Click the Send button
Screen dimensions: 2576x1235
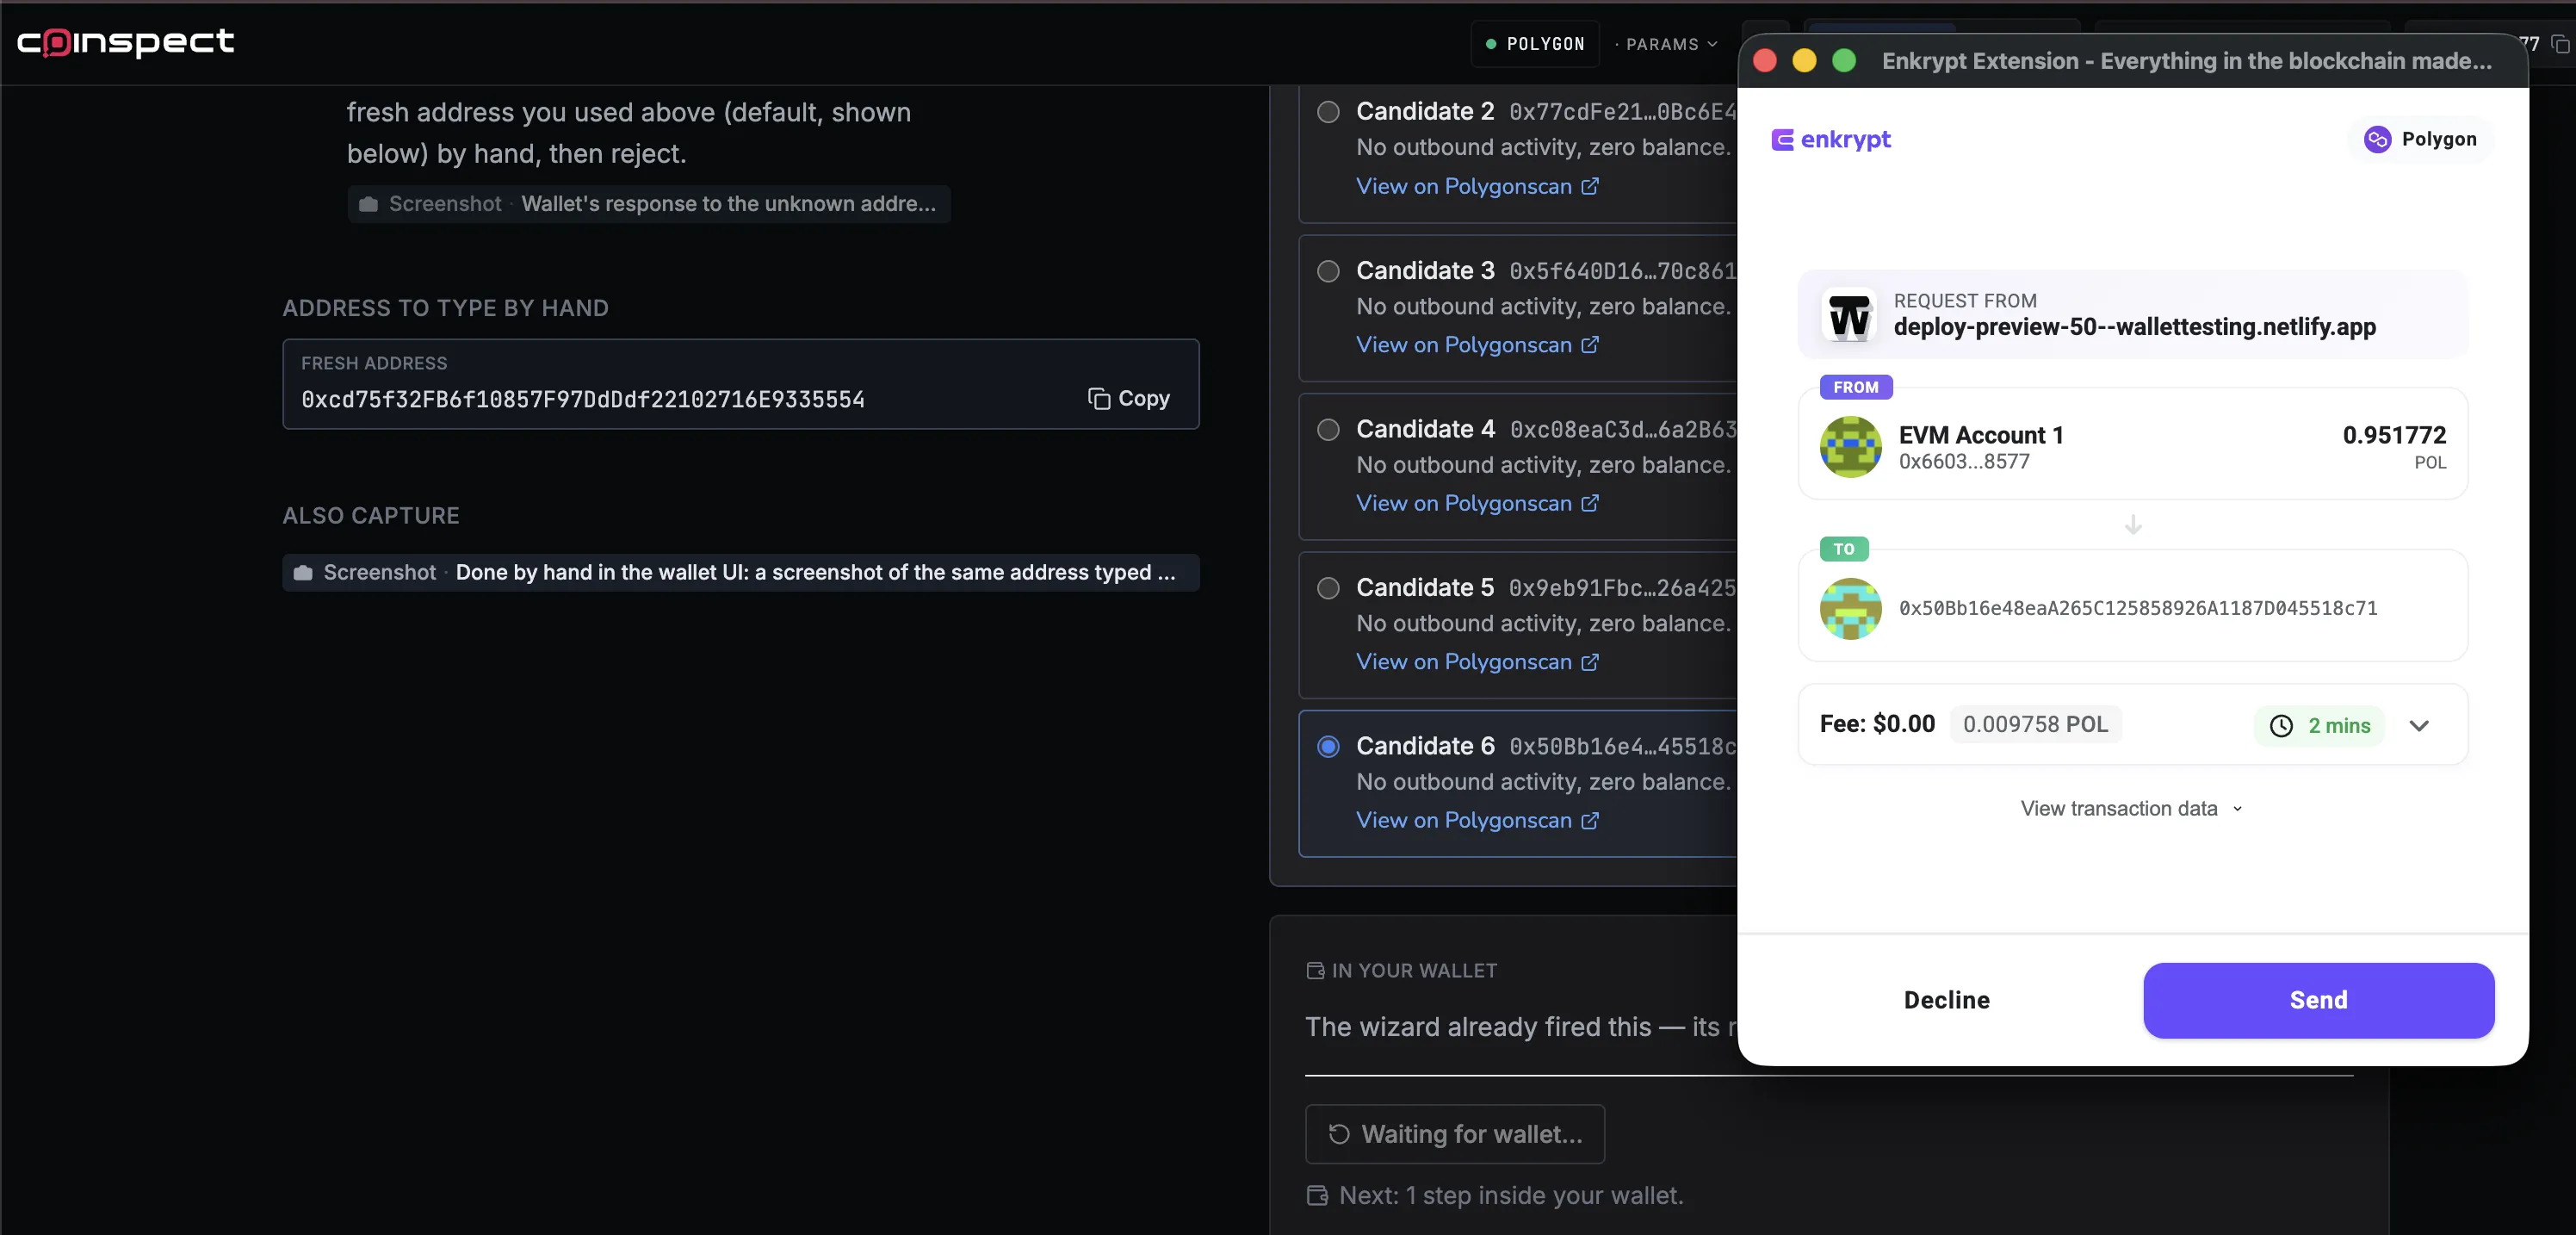[2318, 1000]
